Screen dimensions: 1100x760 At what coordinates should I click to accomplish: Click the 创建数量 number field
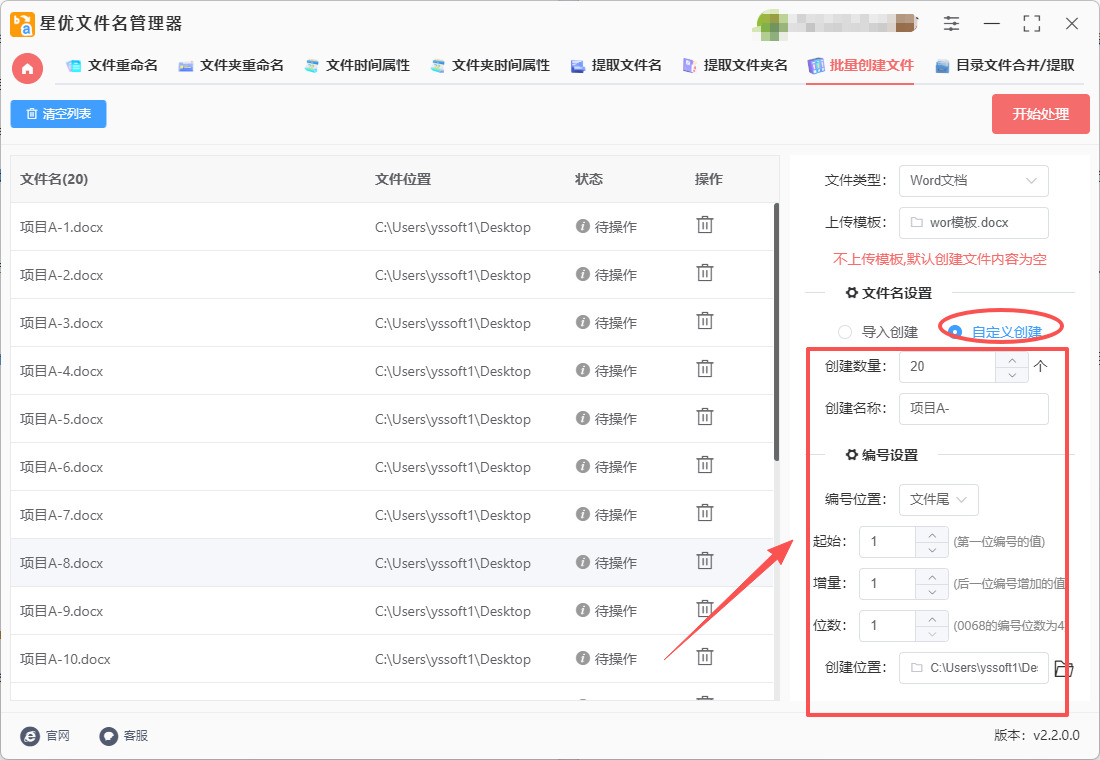click(x=947, y=366)
